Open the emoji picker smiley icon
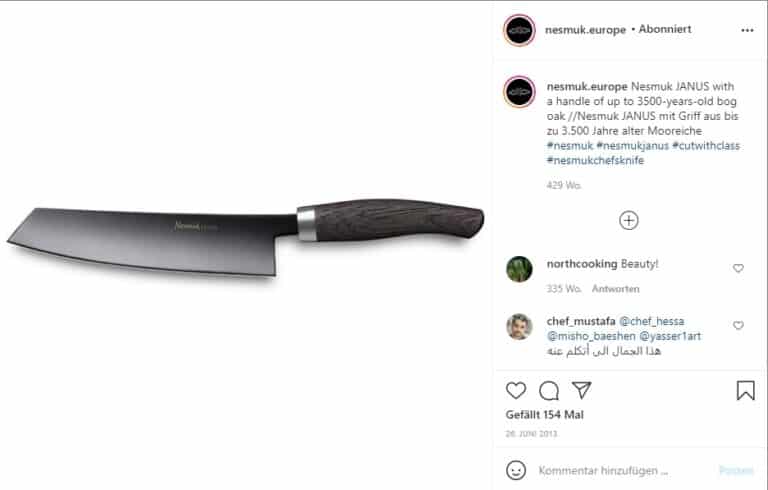The width and height of the screenshot is (768, 490). click(x=516, y=470)
